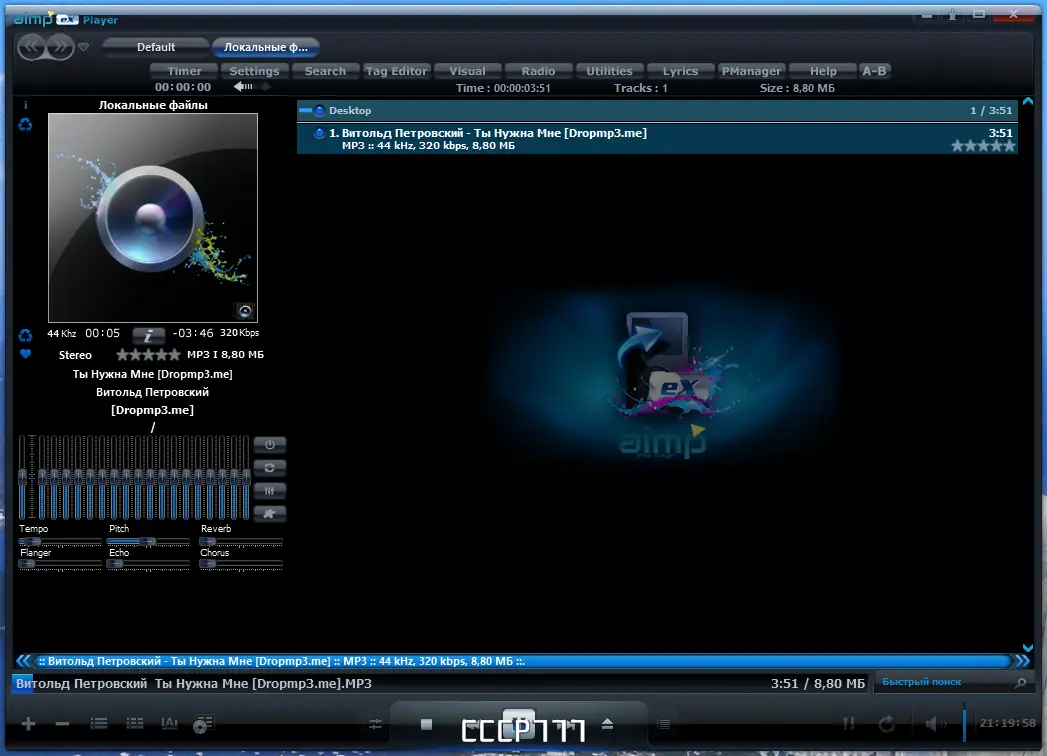The width and height of the screenshot is (1047, 756).
Task: Add track to favorites with heart icon
Action: (x=25, y=354)
